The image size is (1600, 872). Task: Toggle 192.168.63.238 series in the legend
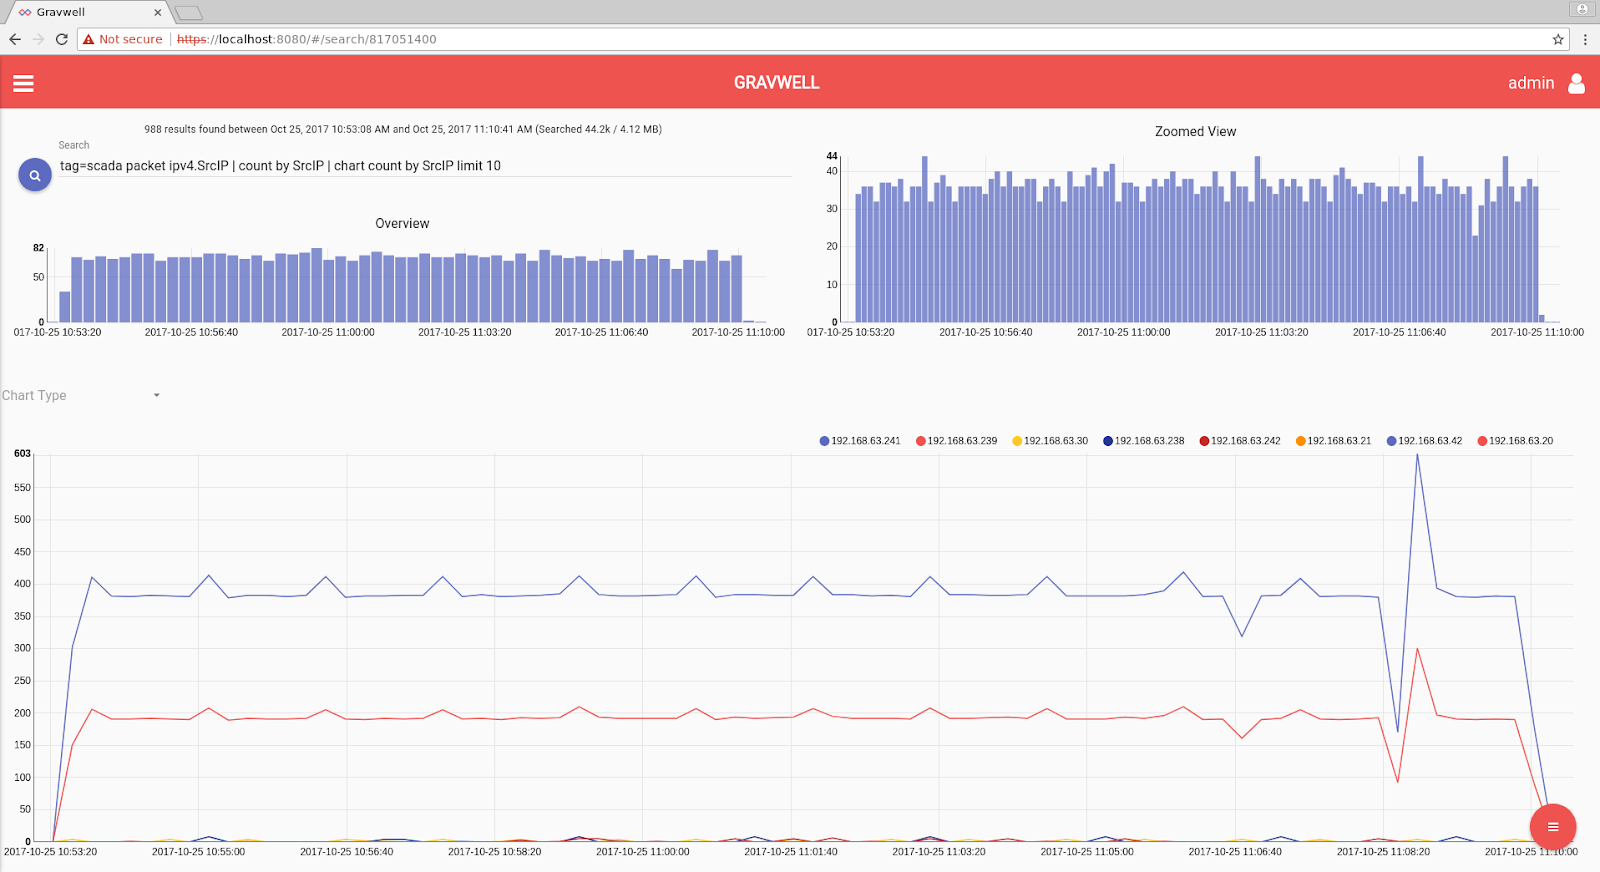click(x=1143, y=441)
